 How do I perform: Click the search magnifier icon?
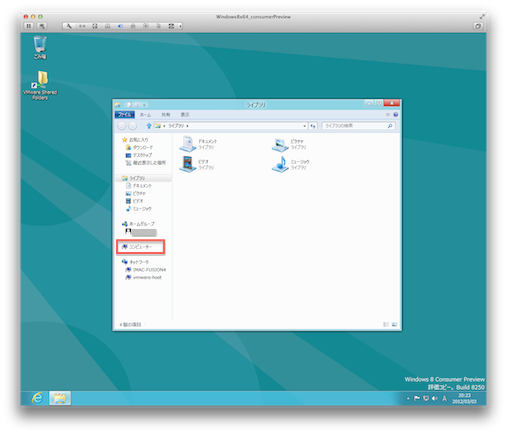click(390, 126)
